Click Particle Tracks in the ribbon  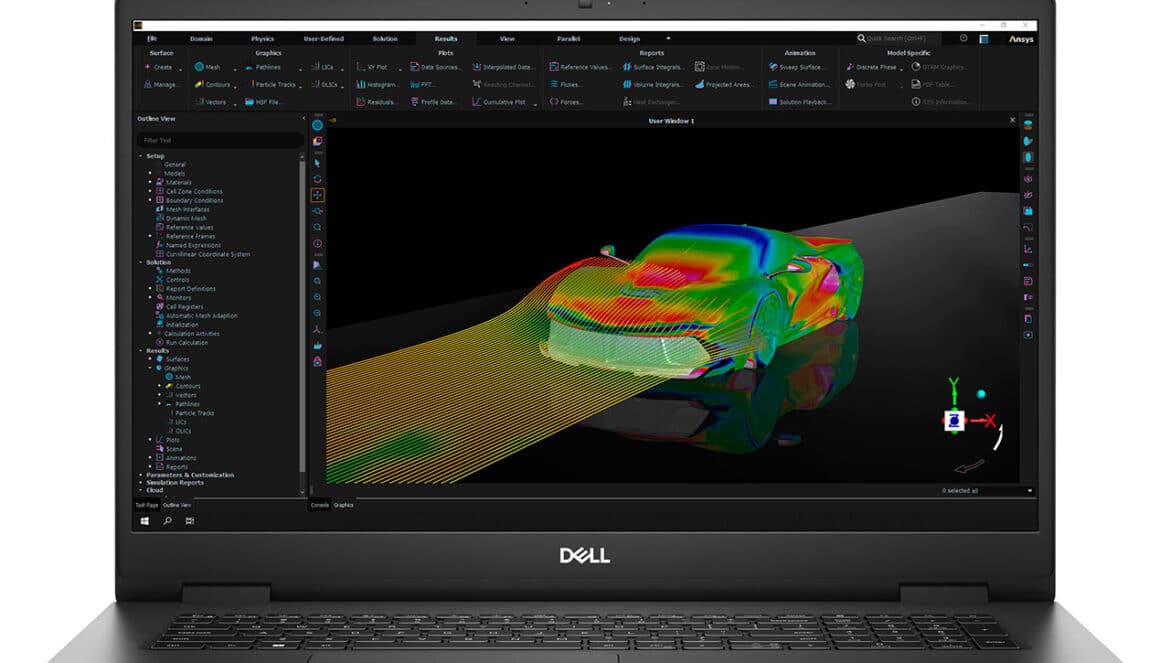point(272,84)
